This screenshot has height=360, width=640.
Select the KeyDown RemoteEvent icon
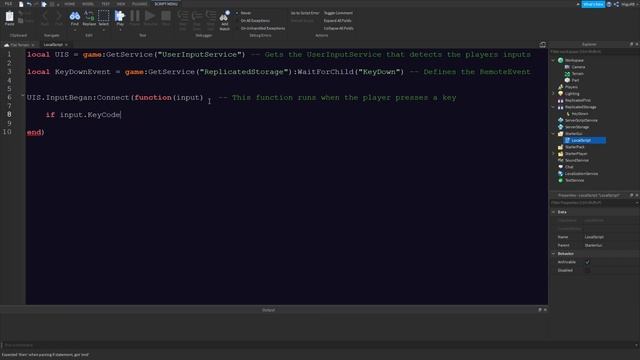[568, 113]
